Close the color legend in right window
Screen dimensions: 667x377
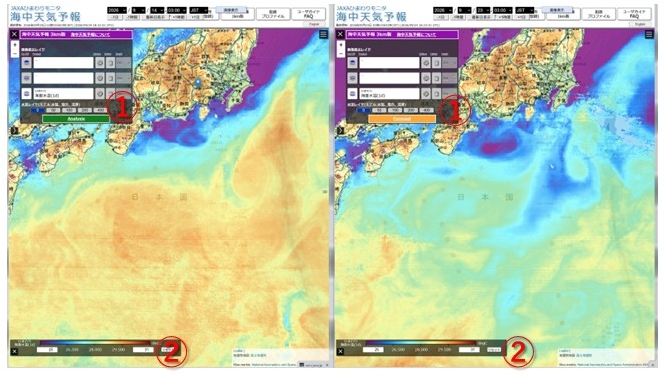click(340, 351)
